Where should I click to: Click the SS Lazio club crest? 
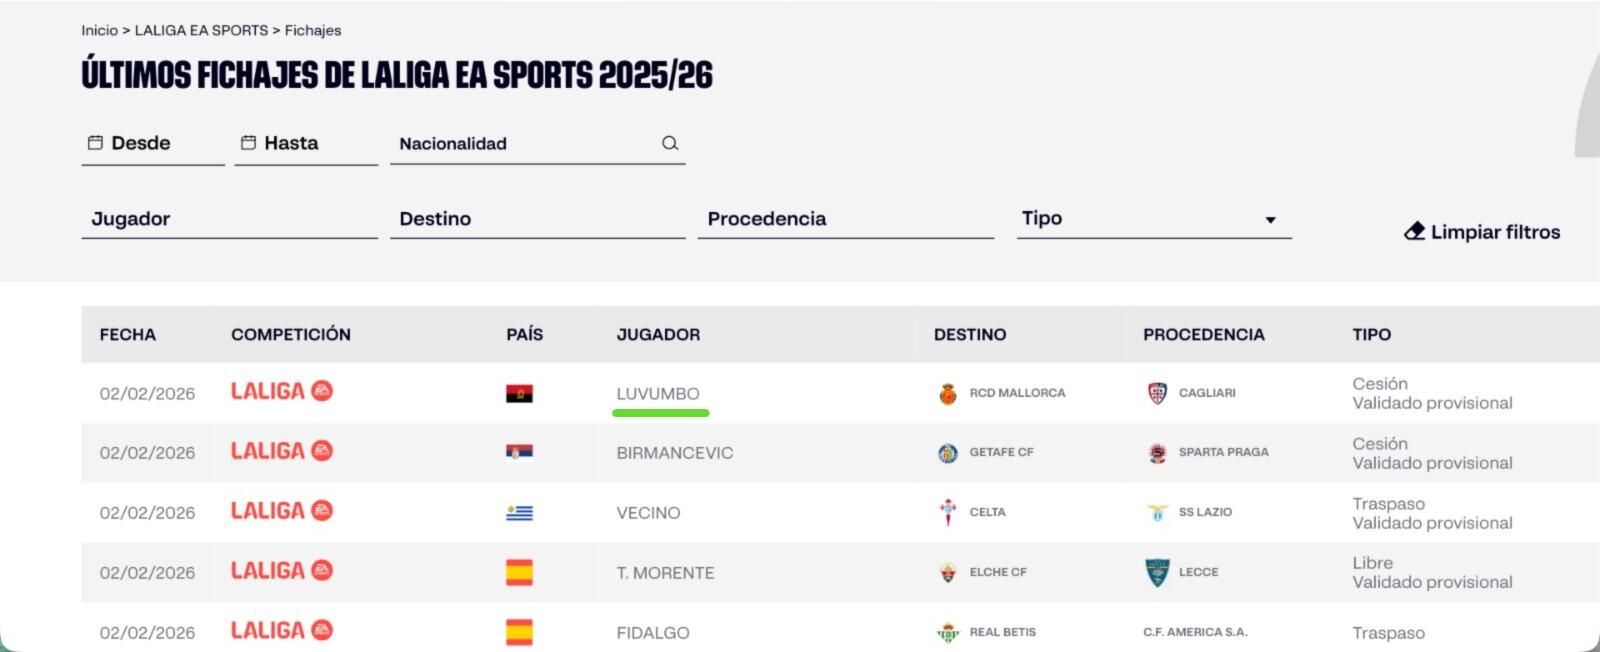(x=1157, y=513)
